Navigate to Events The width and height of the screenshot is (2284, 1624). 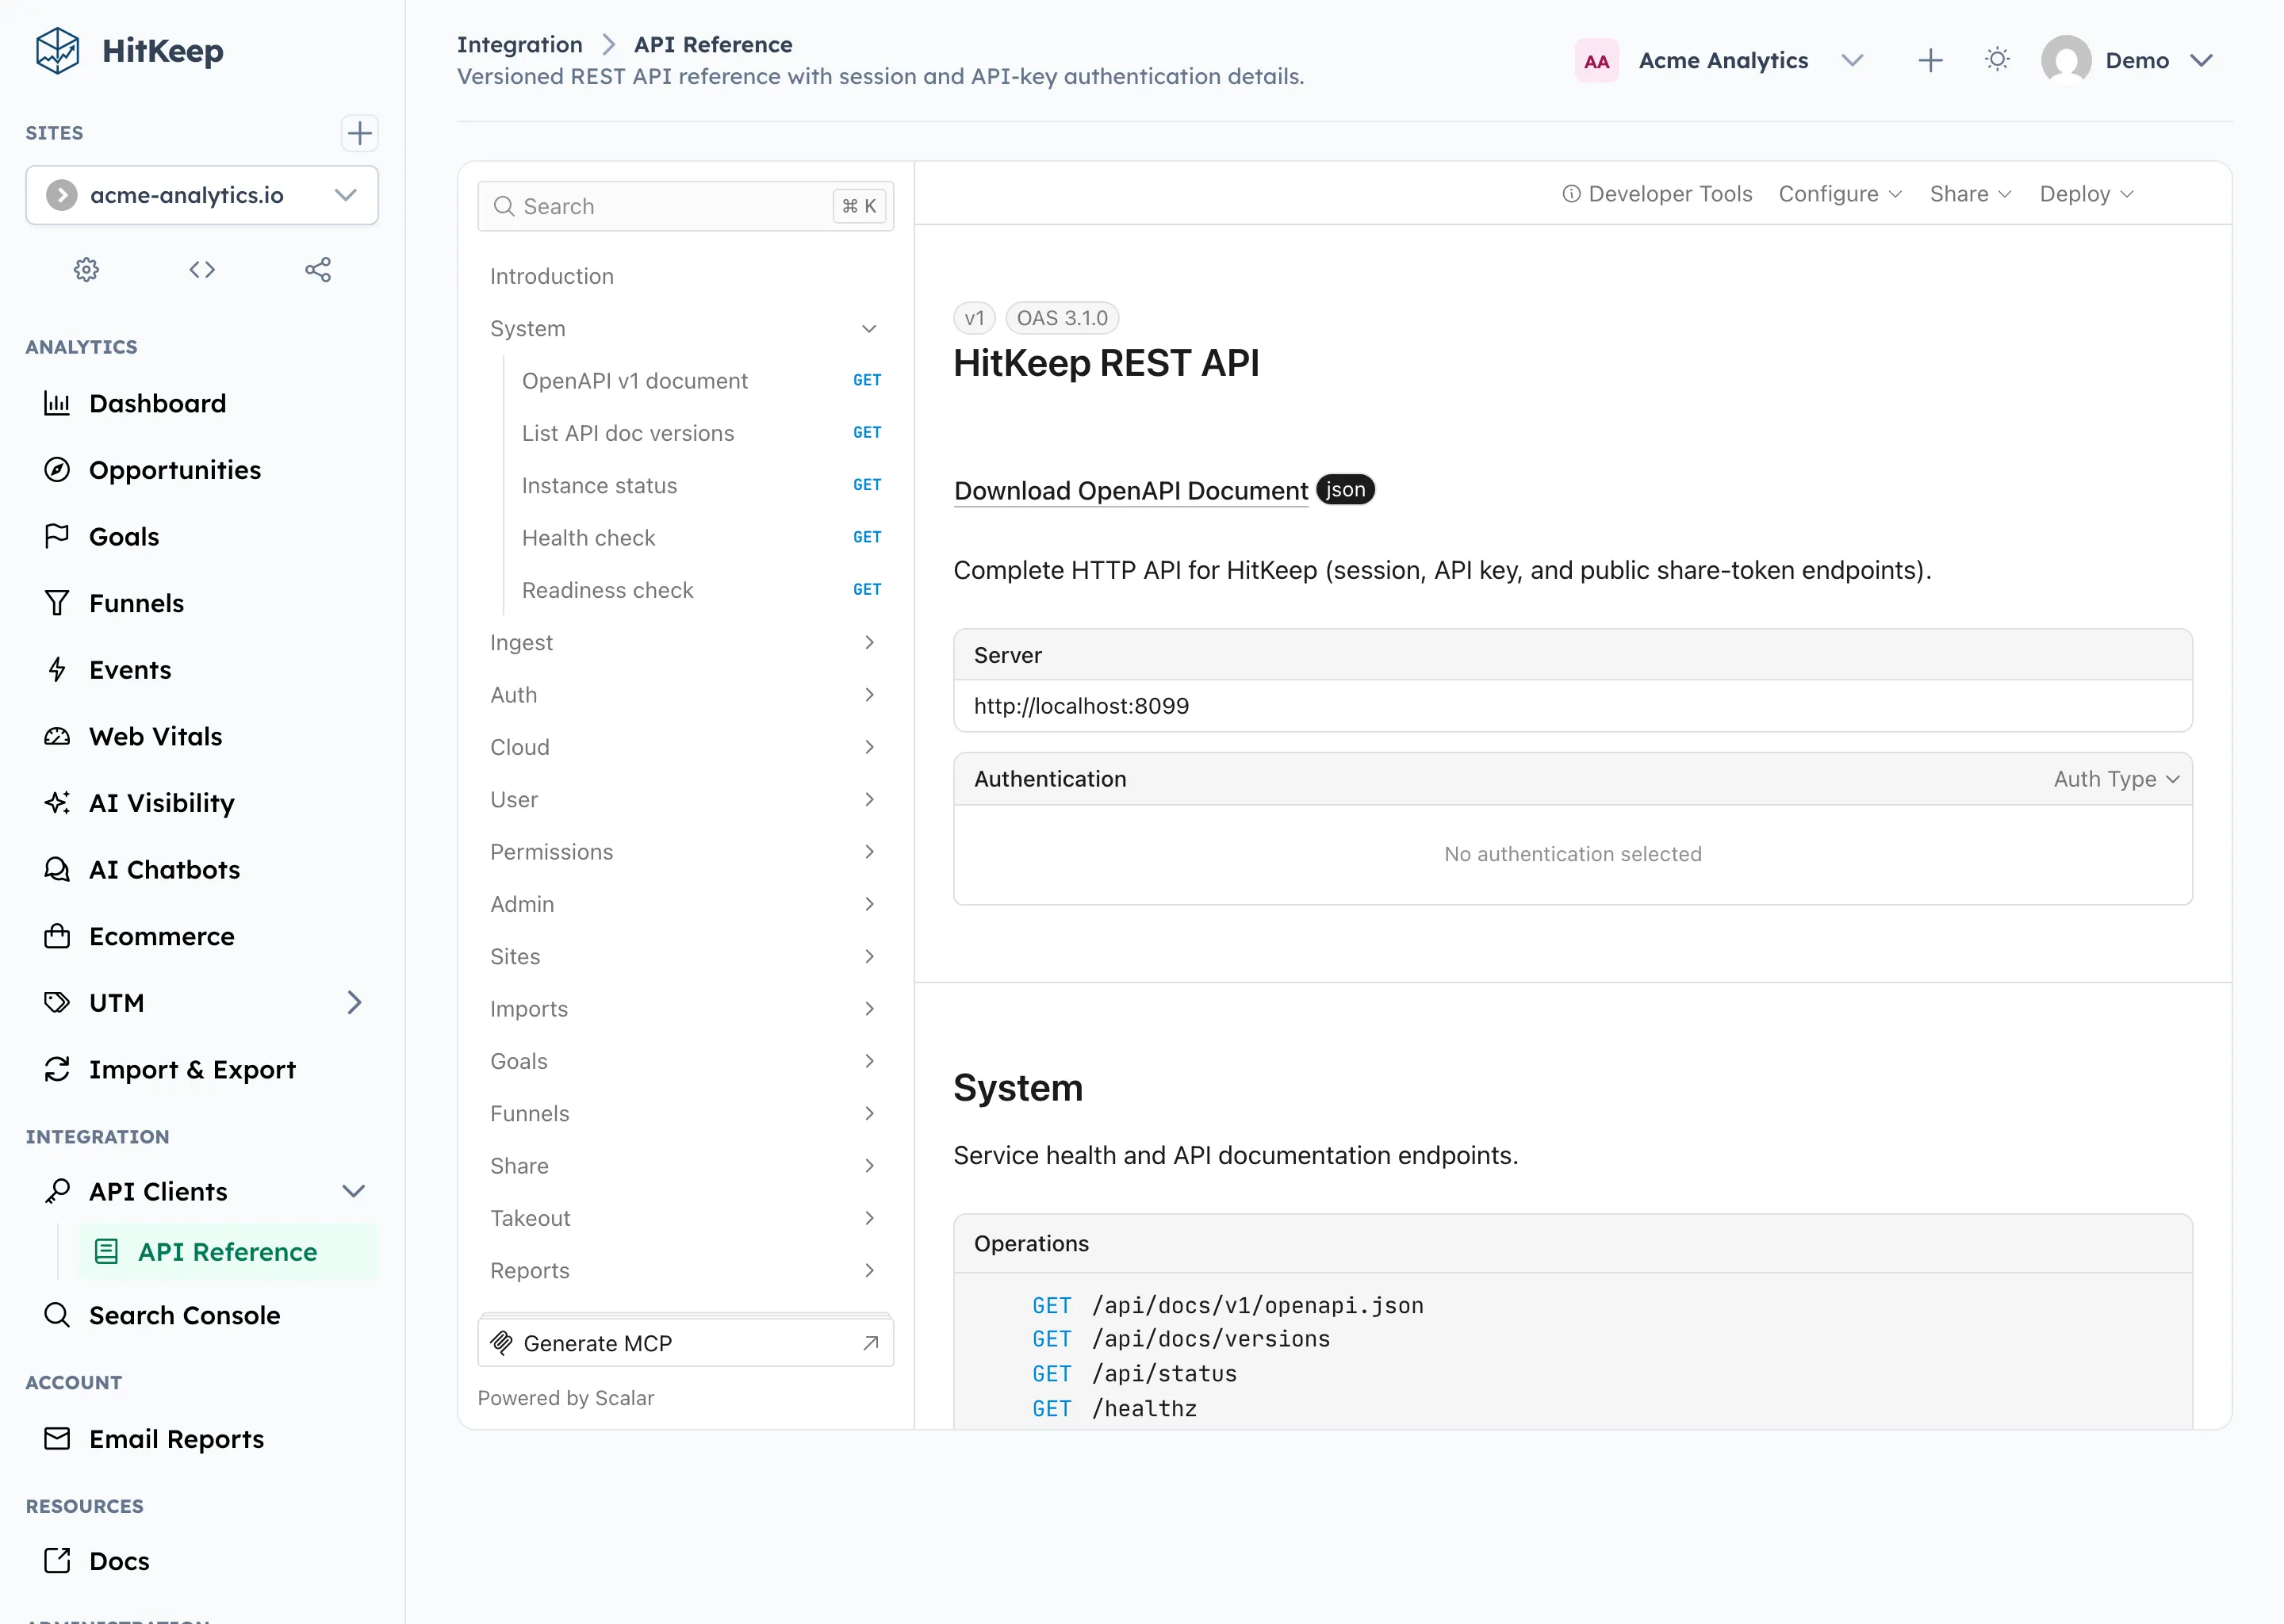(202, 669)
